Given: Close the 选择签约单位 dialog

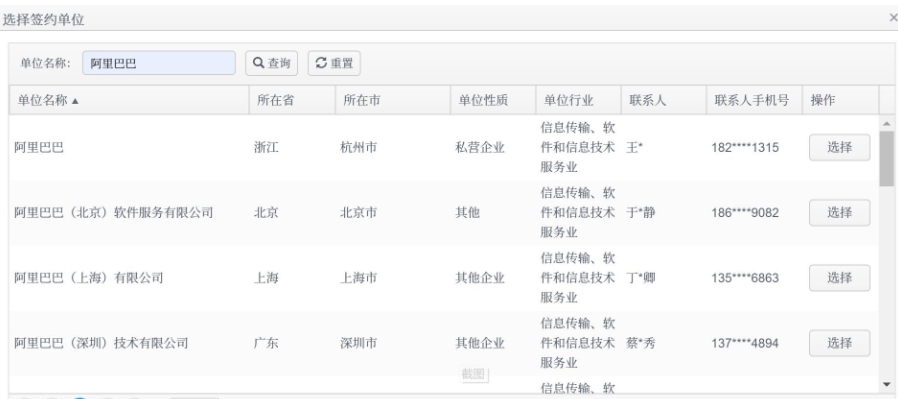Looking at the screenshot, I should [x=893, y=18].
